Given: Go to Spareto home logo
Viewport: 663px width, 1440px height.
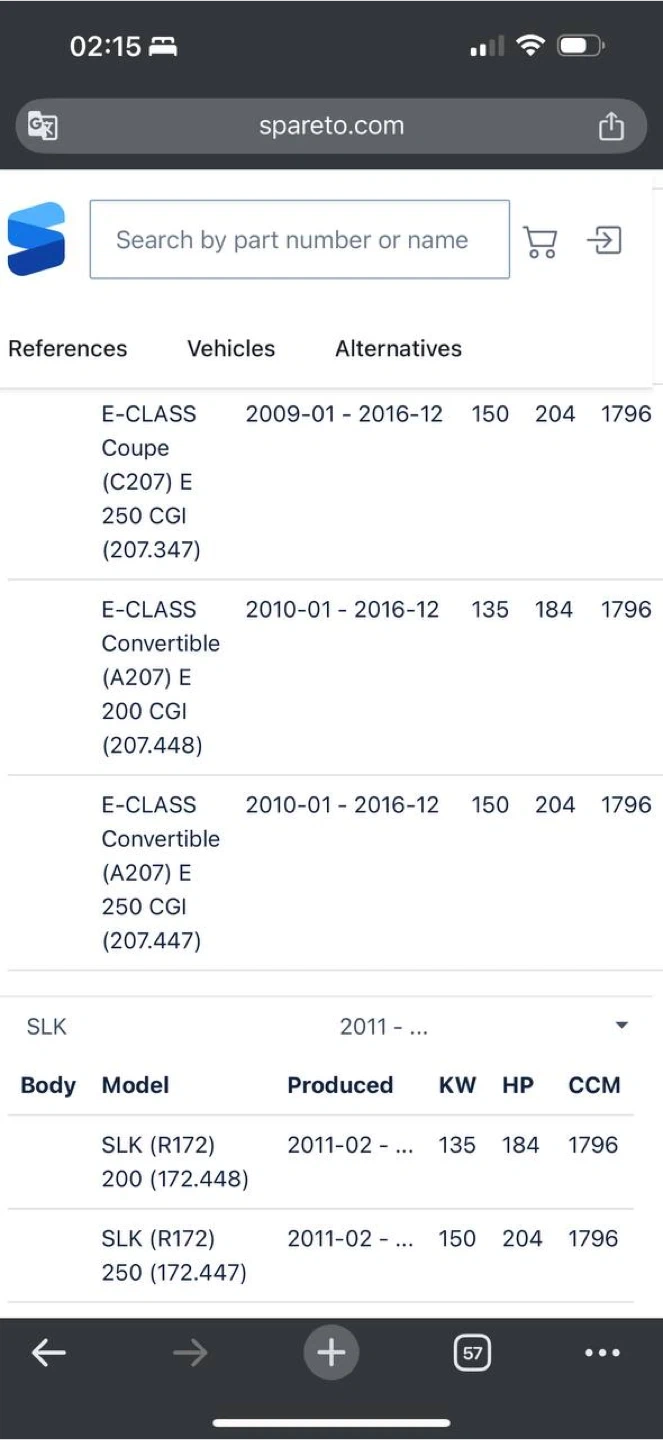Looking at the screenshot, I should [36, 239].
